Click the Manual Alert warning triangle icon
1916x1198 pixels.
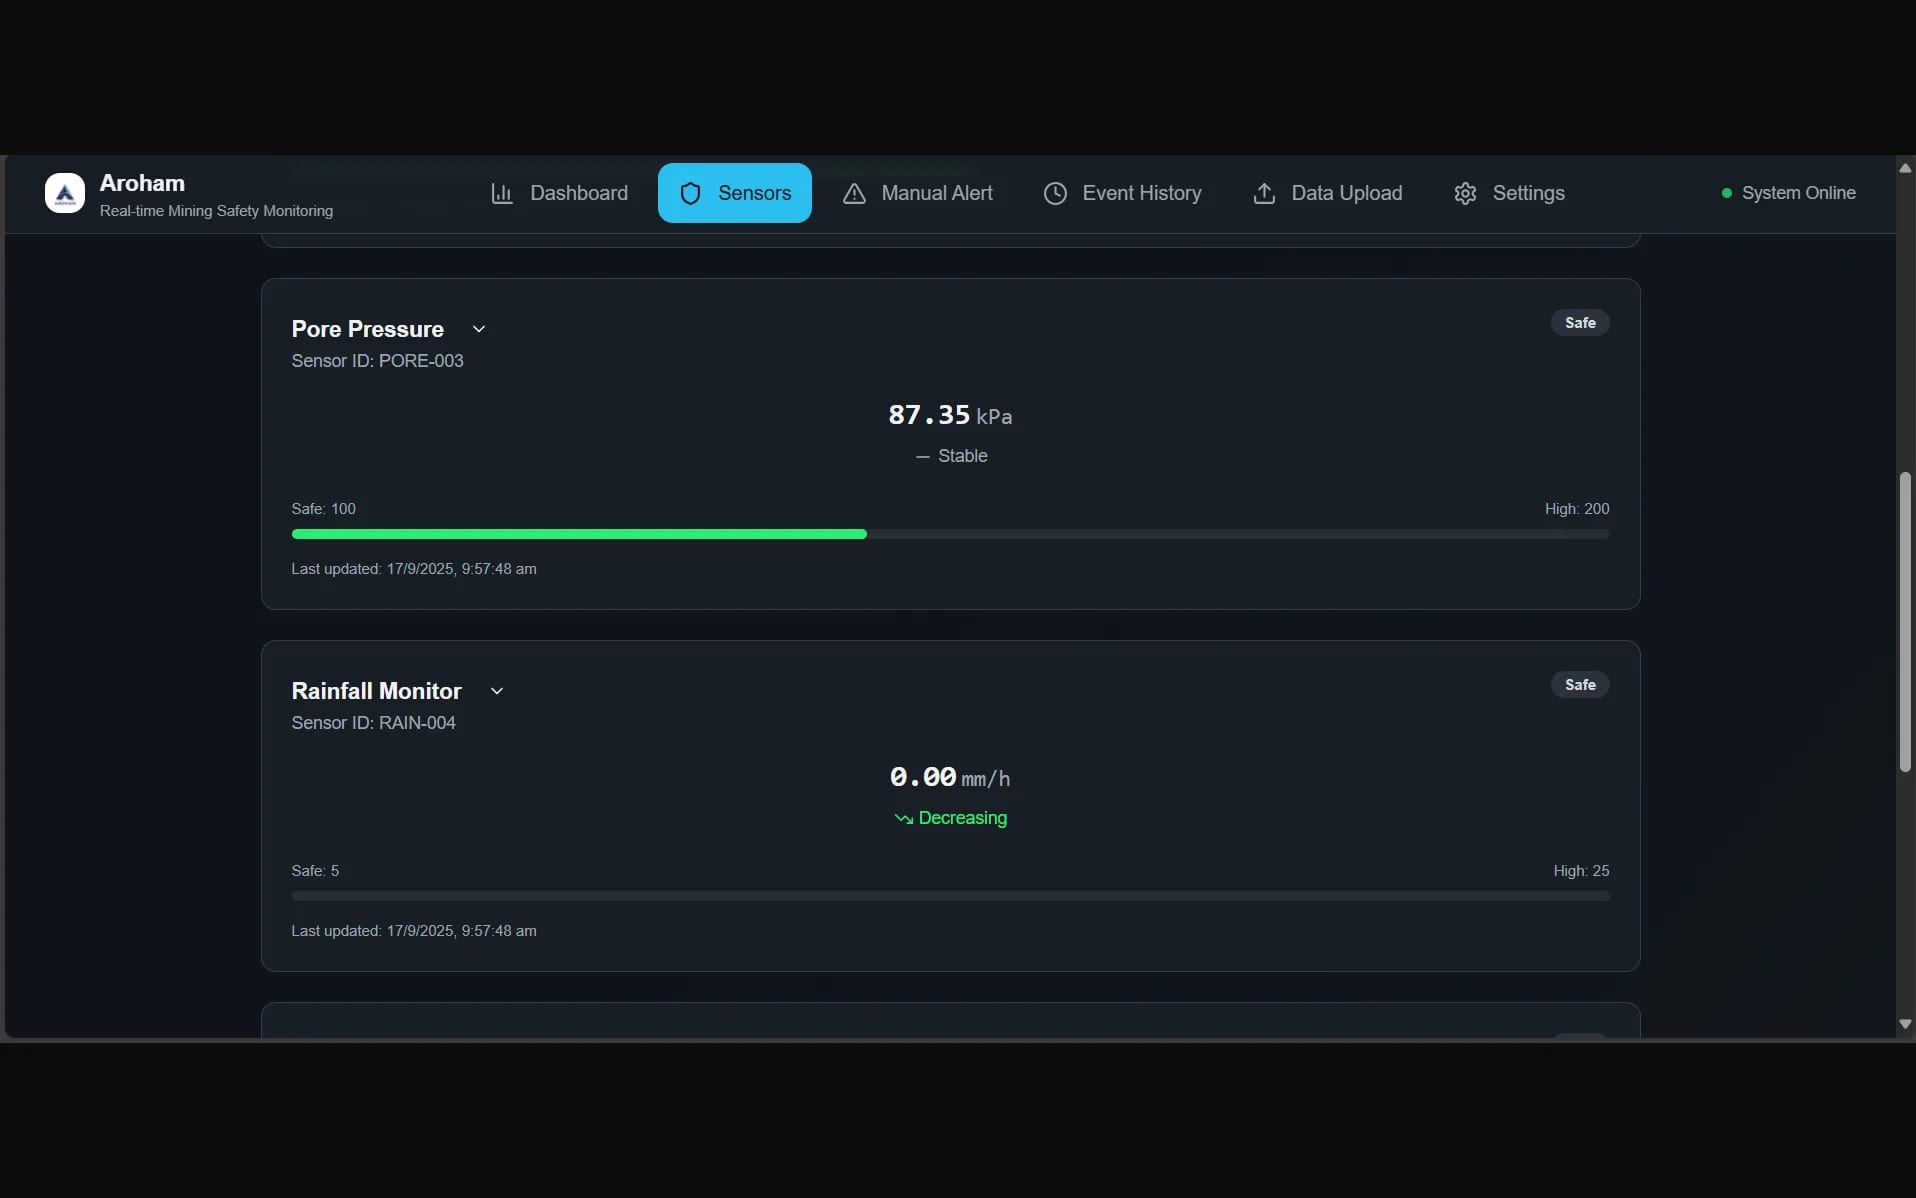coord(854,193)
